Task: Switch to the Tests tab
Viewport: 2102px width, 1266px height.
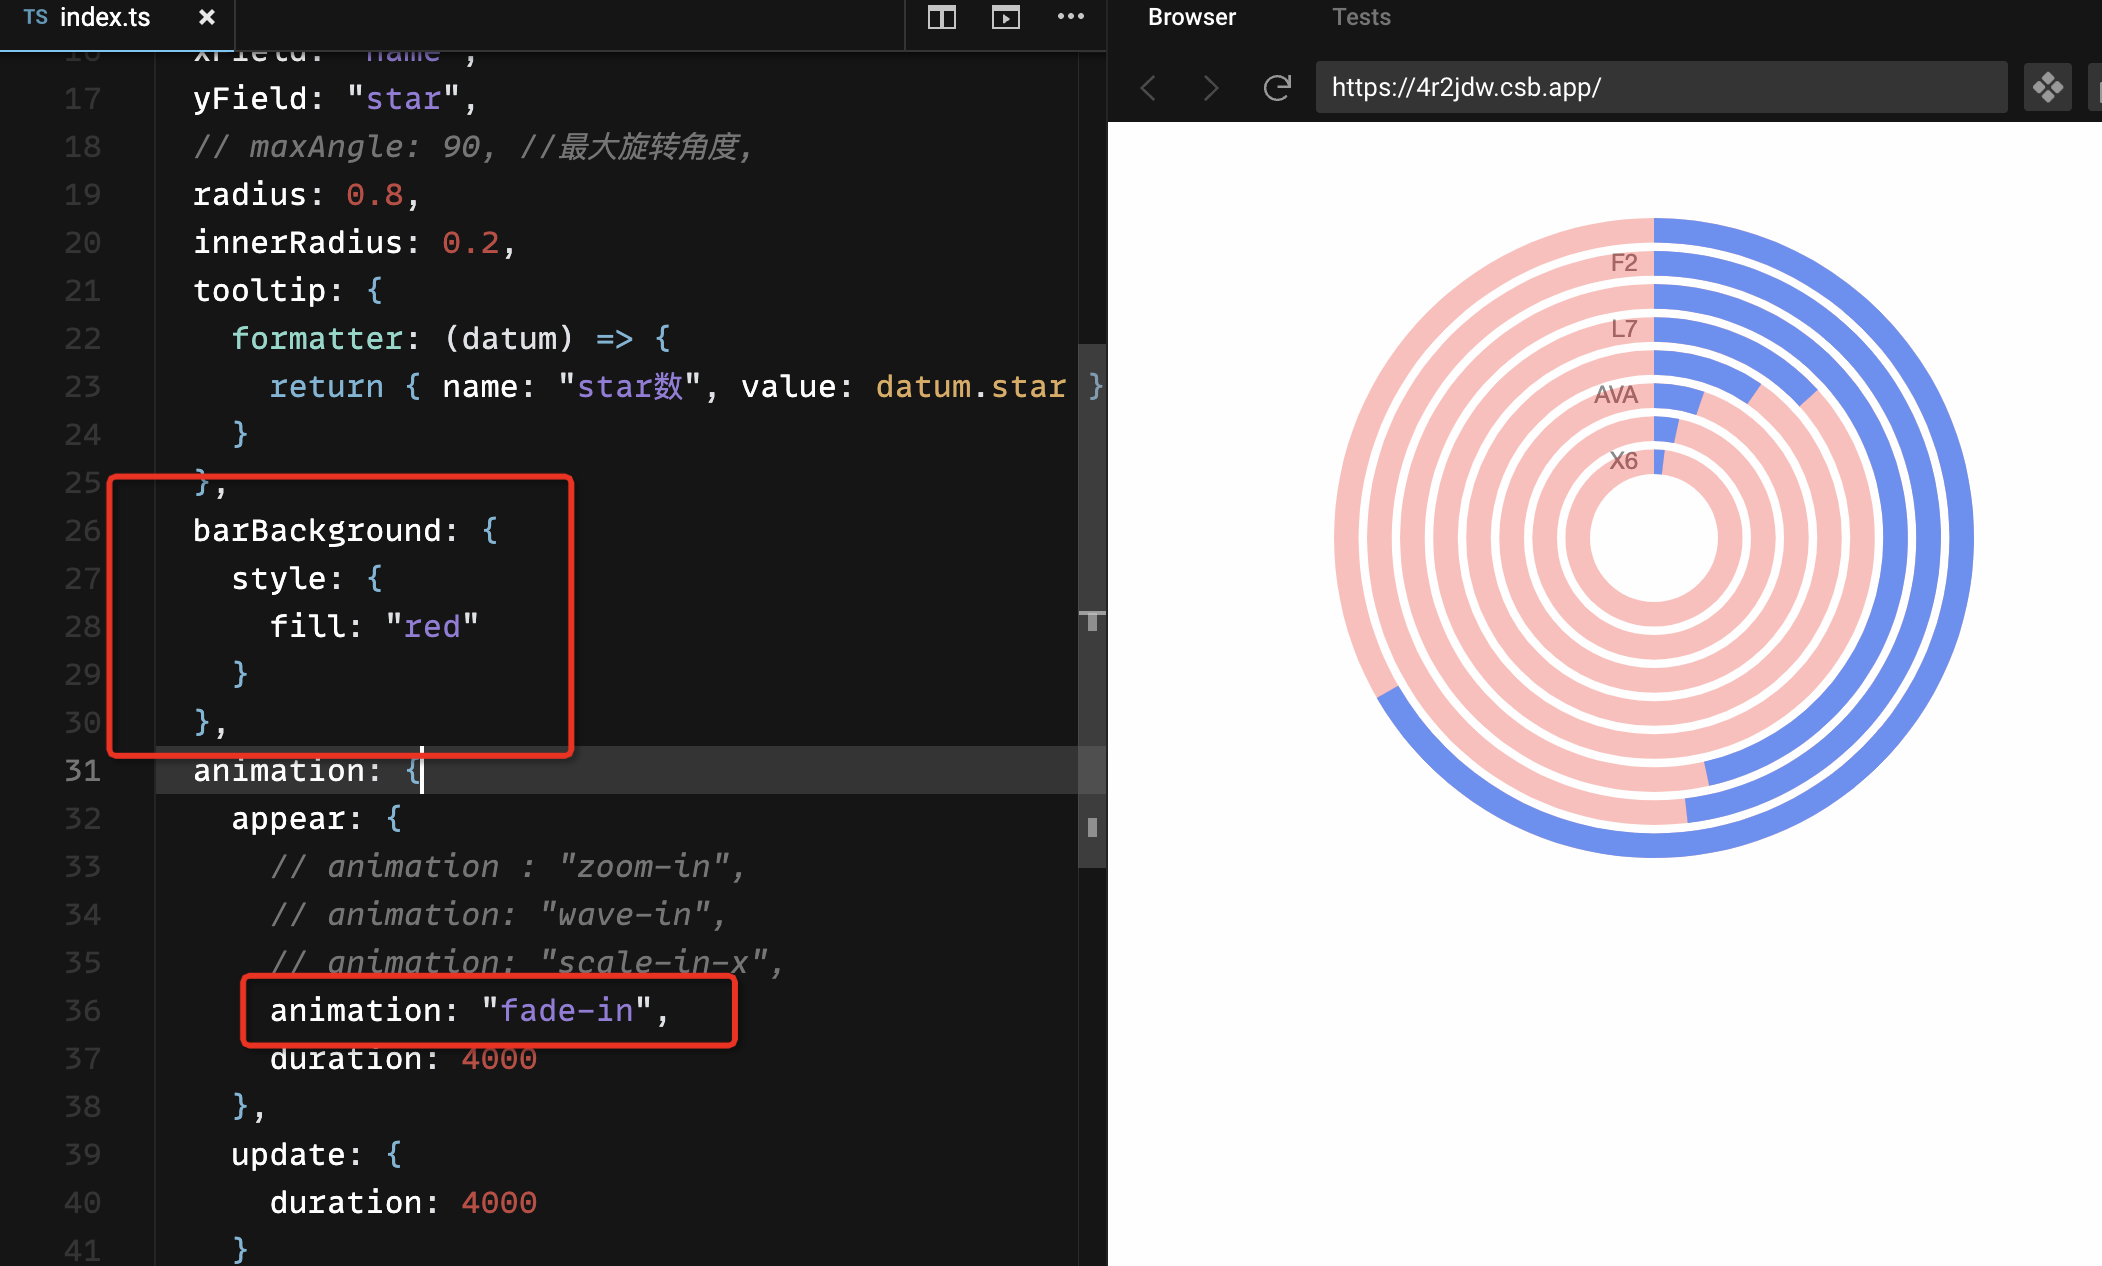Action: coord(1361,17)
